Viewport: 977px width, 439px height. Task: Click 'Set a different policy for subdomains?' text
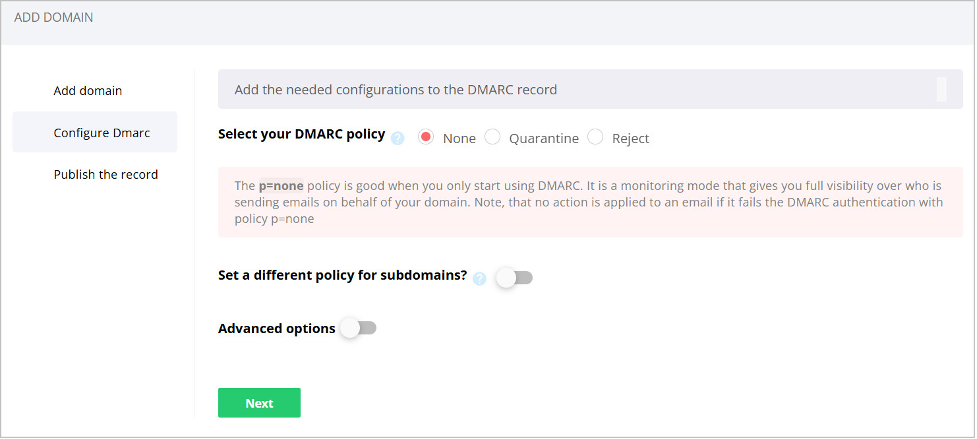[x=342, y=275]
